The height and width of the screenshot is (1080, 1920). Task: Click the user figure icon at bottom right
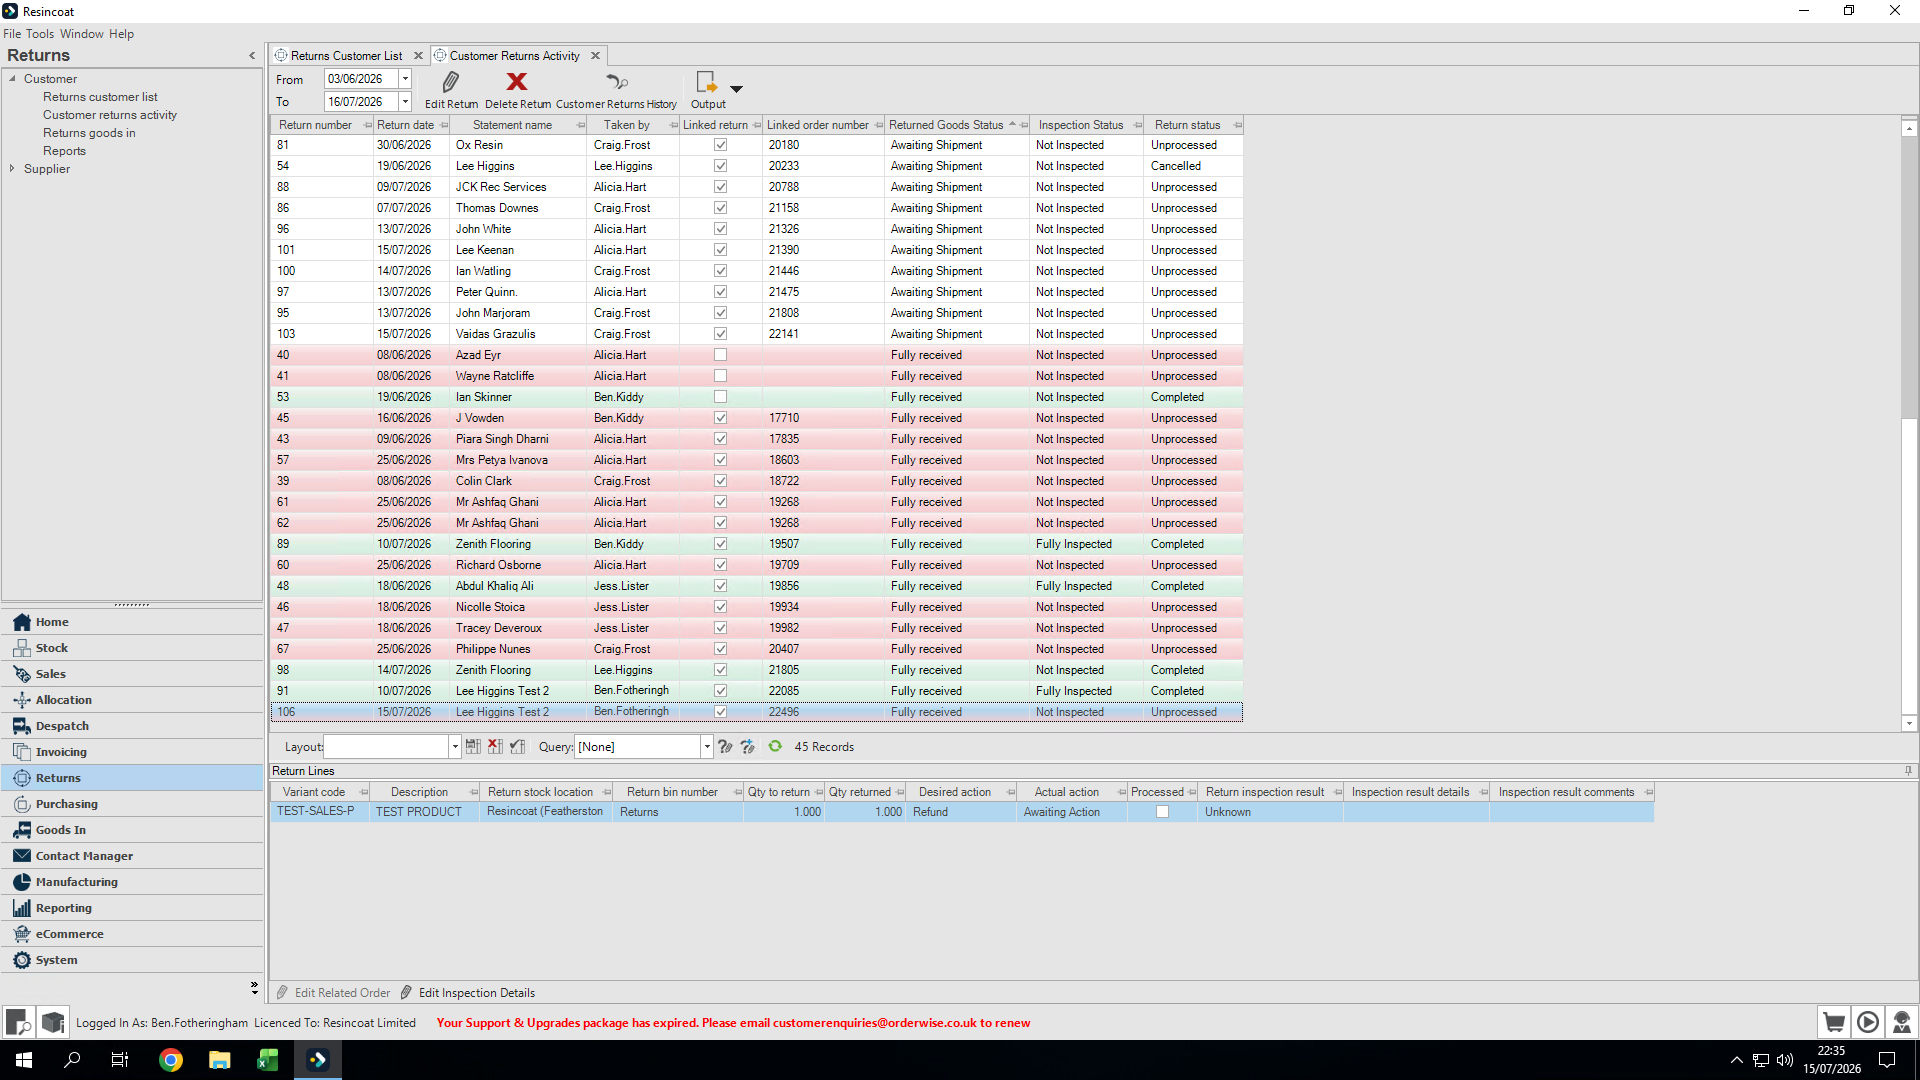point(1902,1022)
